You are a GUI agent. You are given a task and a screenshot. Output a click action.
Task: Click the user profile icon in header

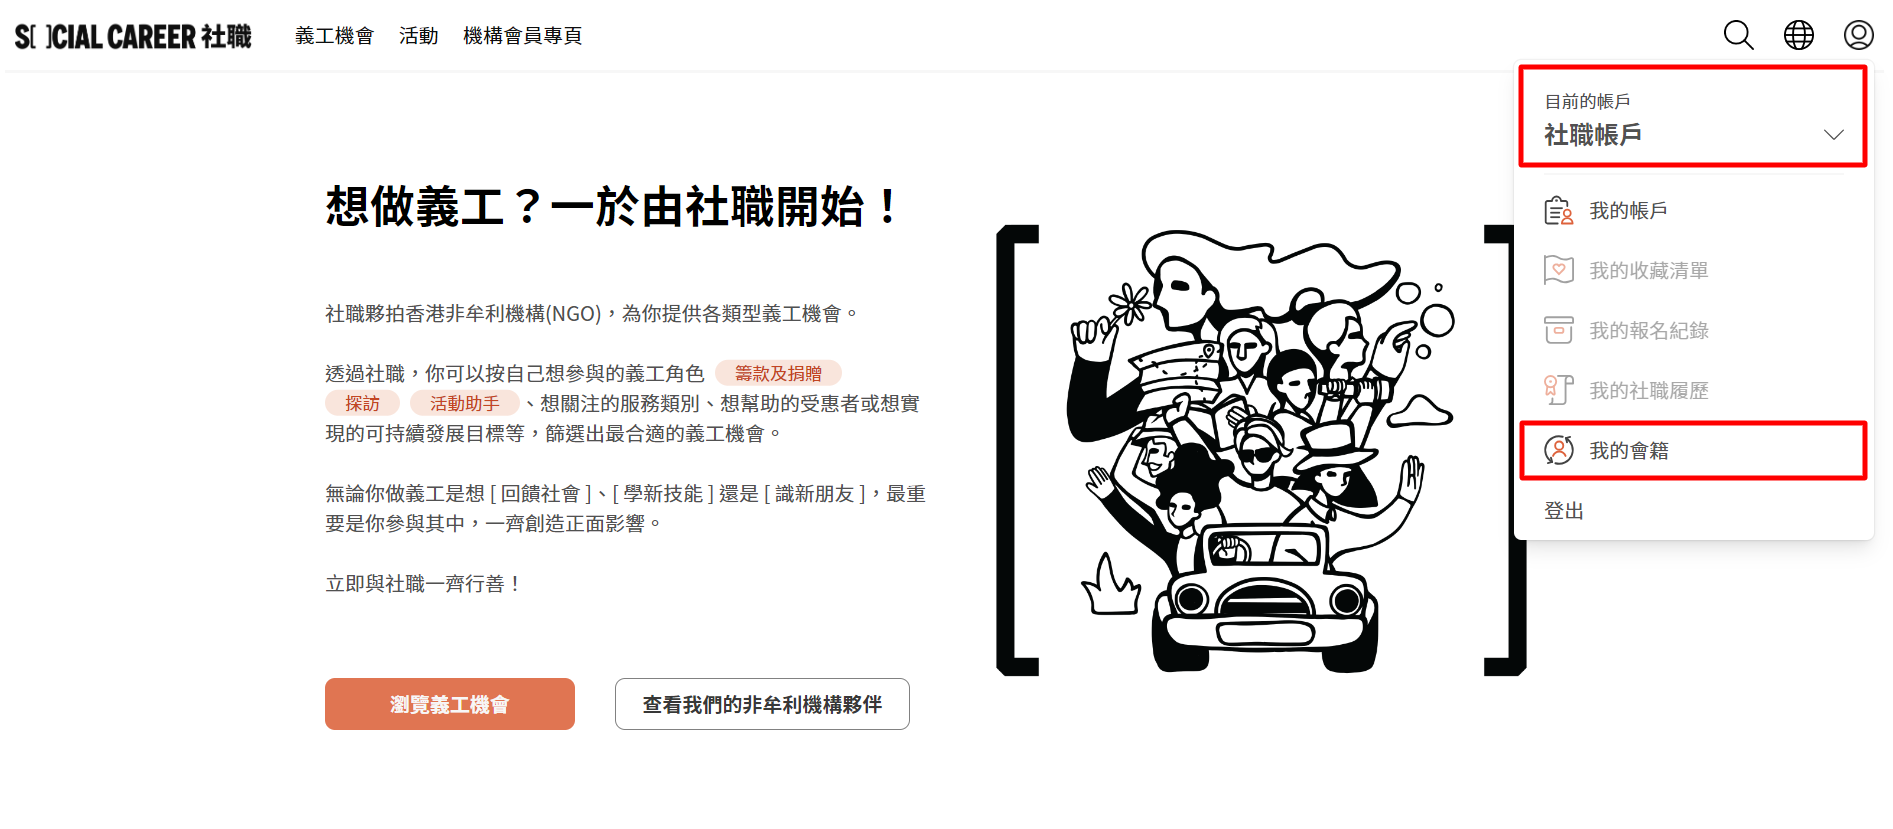point(1858,35)
